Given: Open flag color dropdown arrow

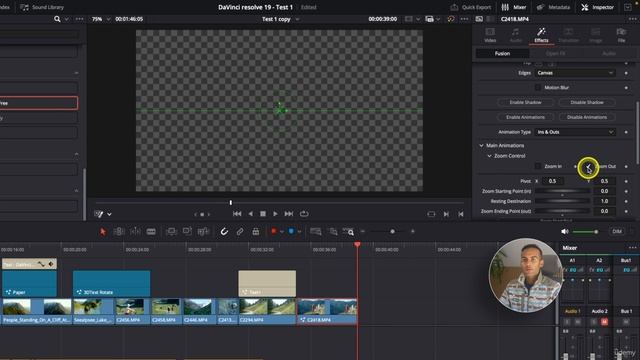Looking at the screenshot, I should pyautogui.click(x=282, y=231).
